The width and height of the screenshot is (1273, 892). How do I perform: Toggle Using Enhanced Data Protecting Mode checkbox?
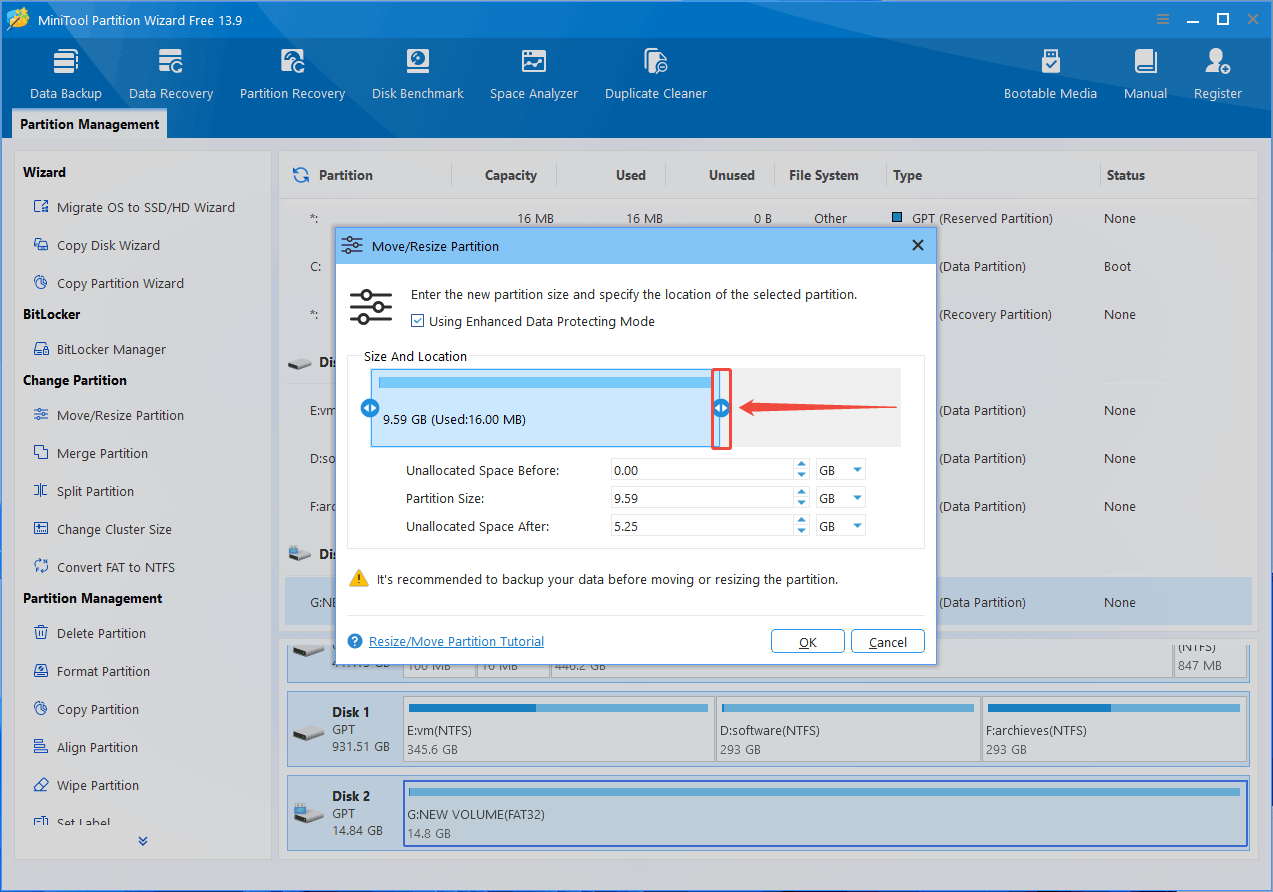(418, 321)
